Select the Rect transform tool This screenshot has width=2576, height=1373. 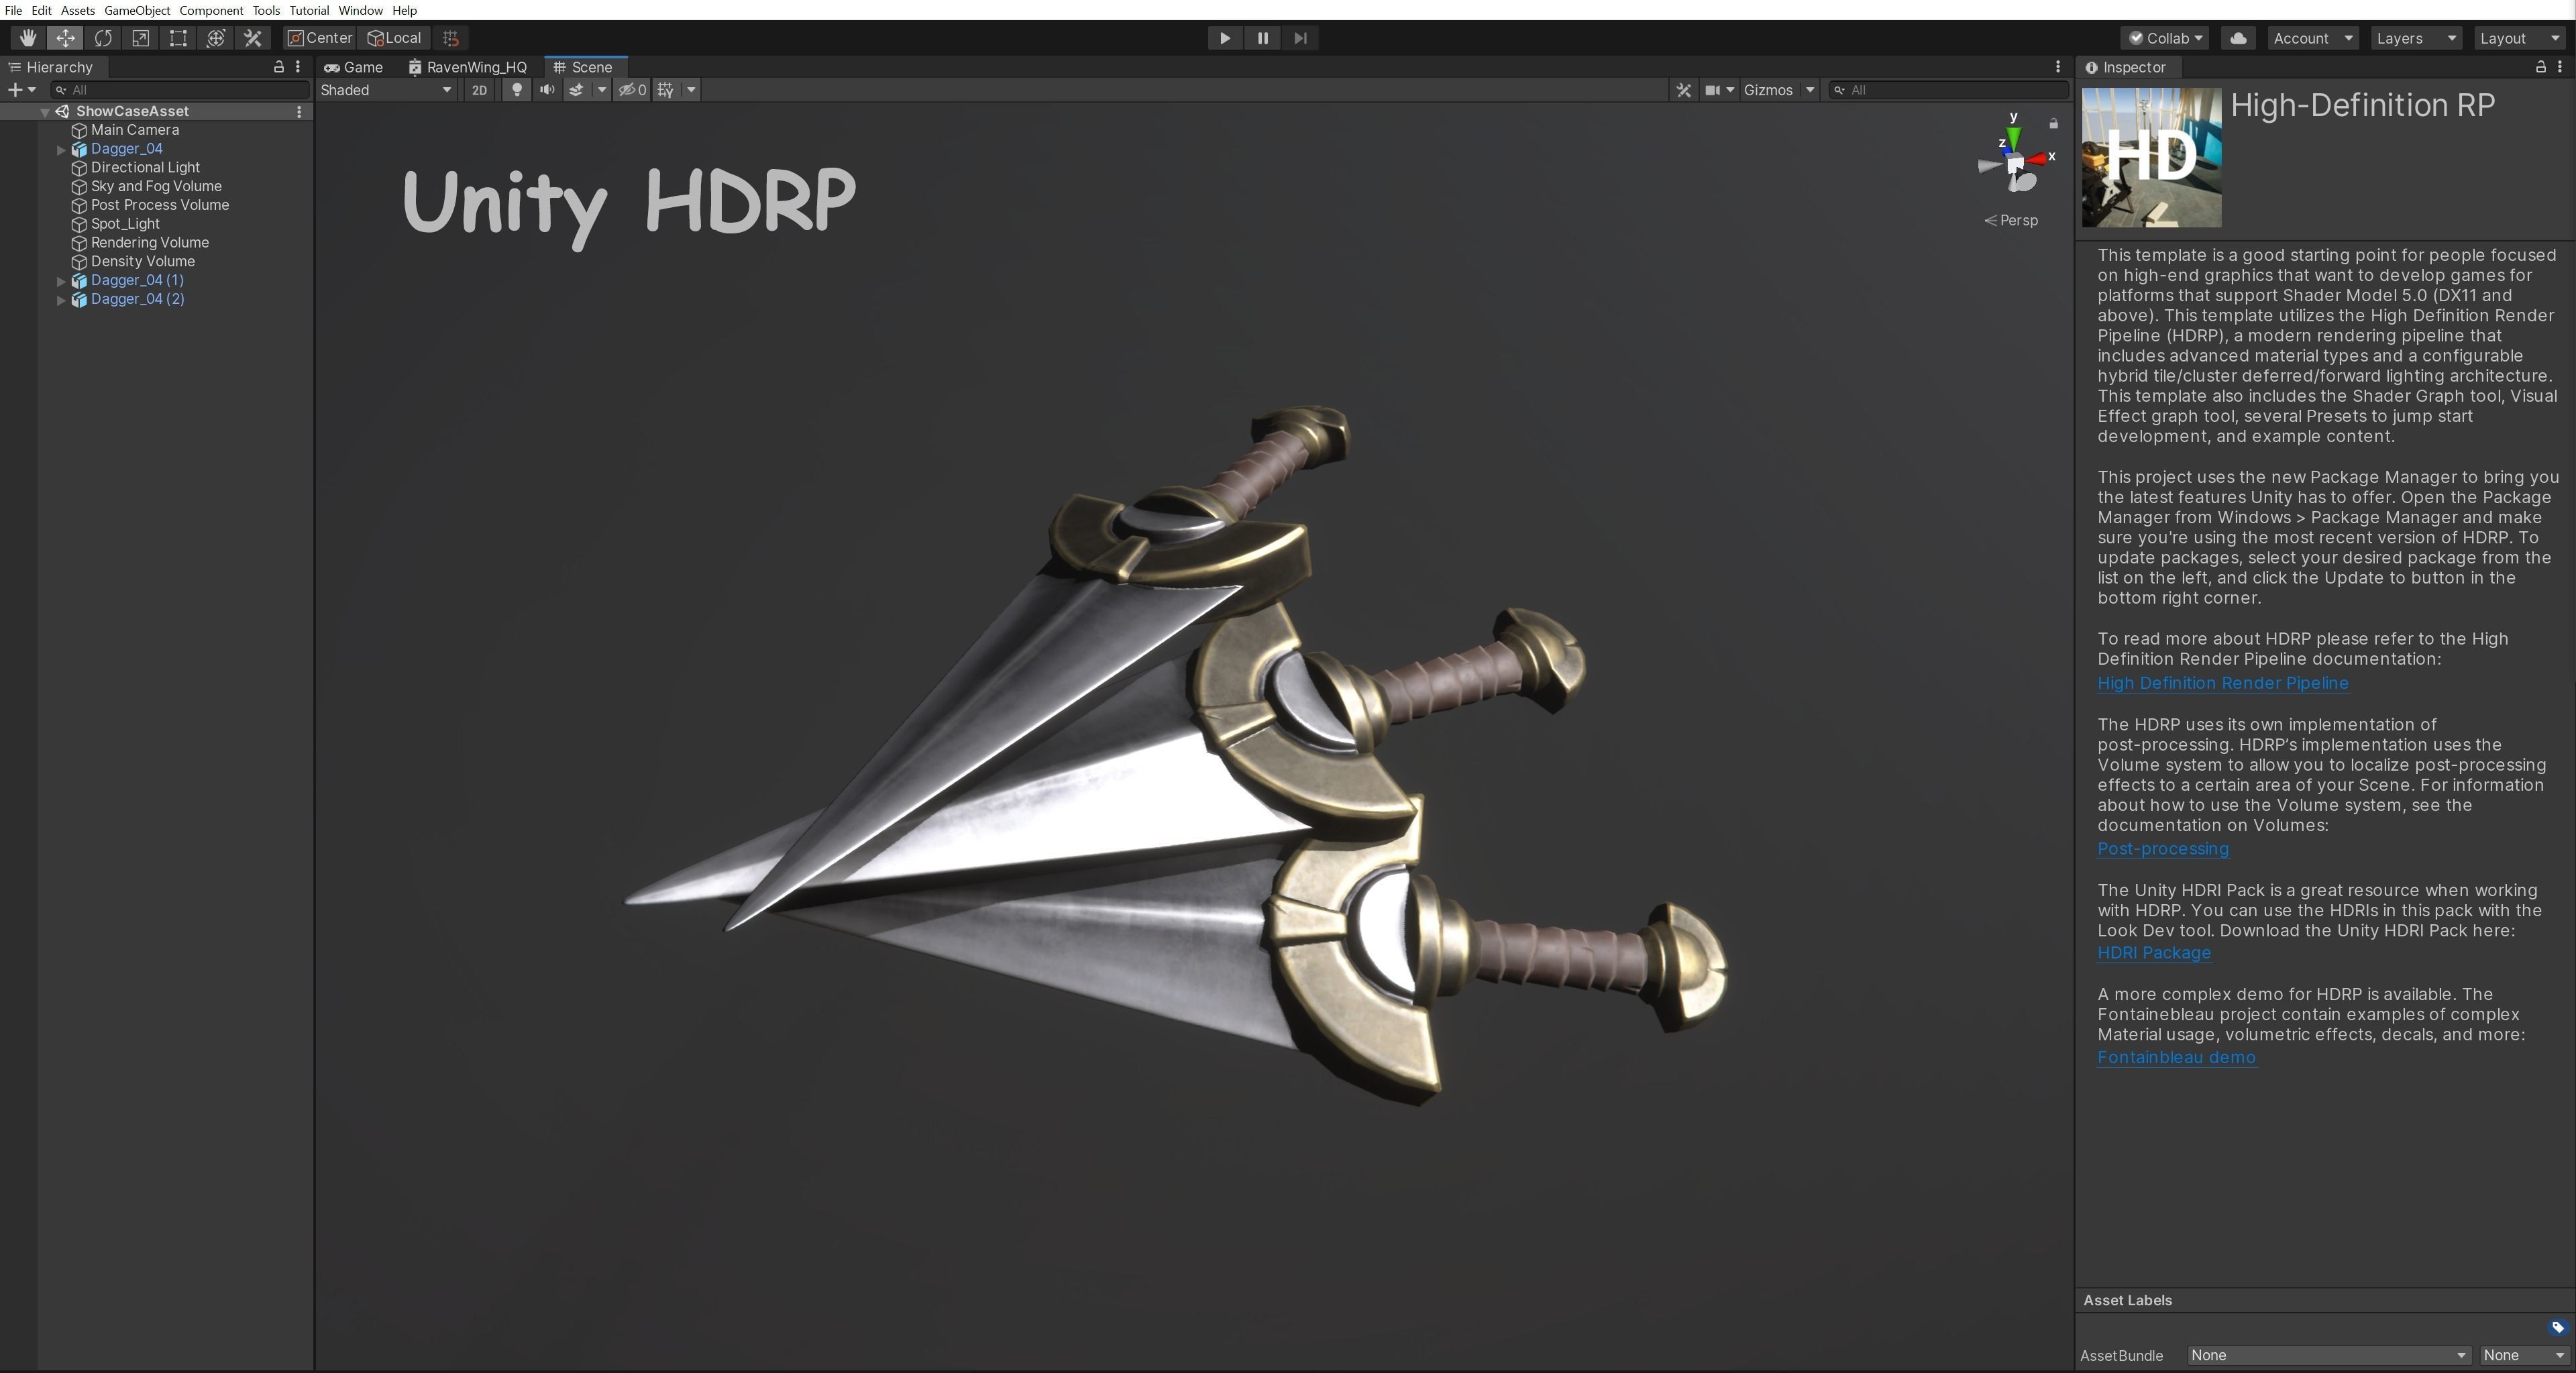(x=178, y=38)
